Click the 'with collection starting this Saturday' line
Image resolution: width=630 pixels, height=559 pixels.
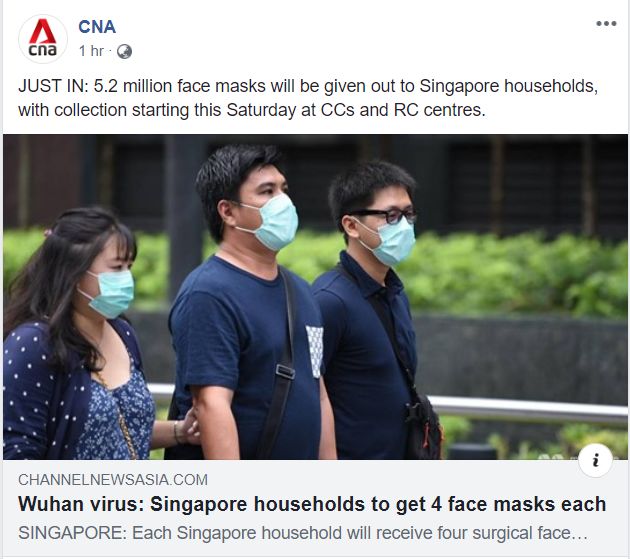point(252,110)
